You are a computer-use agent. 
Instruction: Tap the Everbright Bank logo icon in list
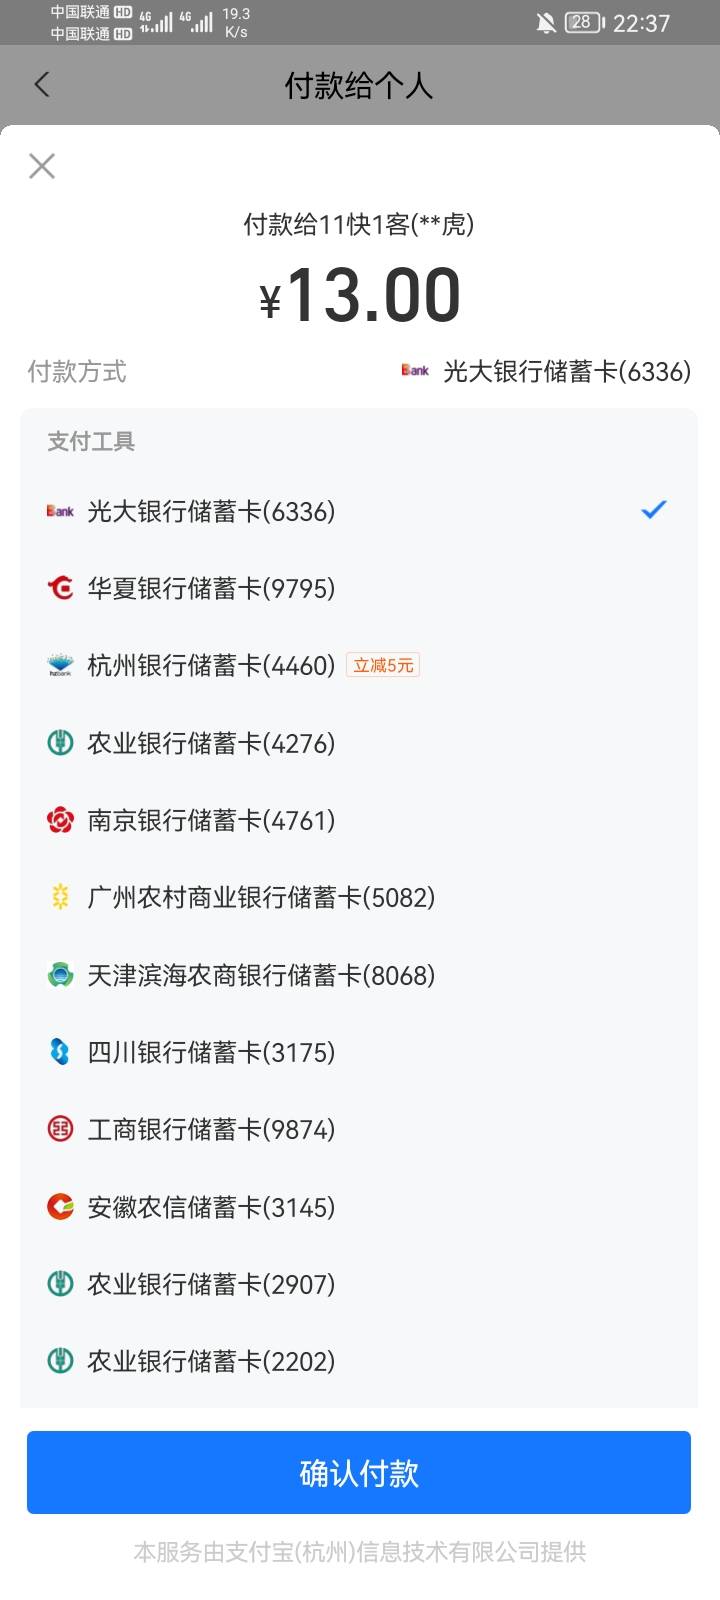point(60,511)
